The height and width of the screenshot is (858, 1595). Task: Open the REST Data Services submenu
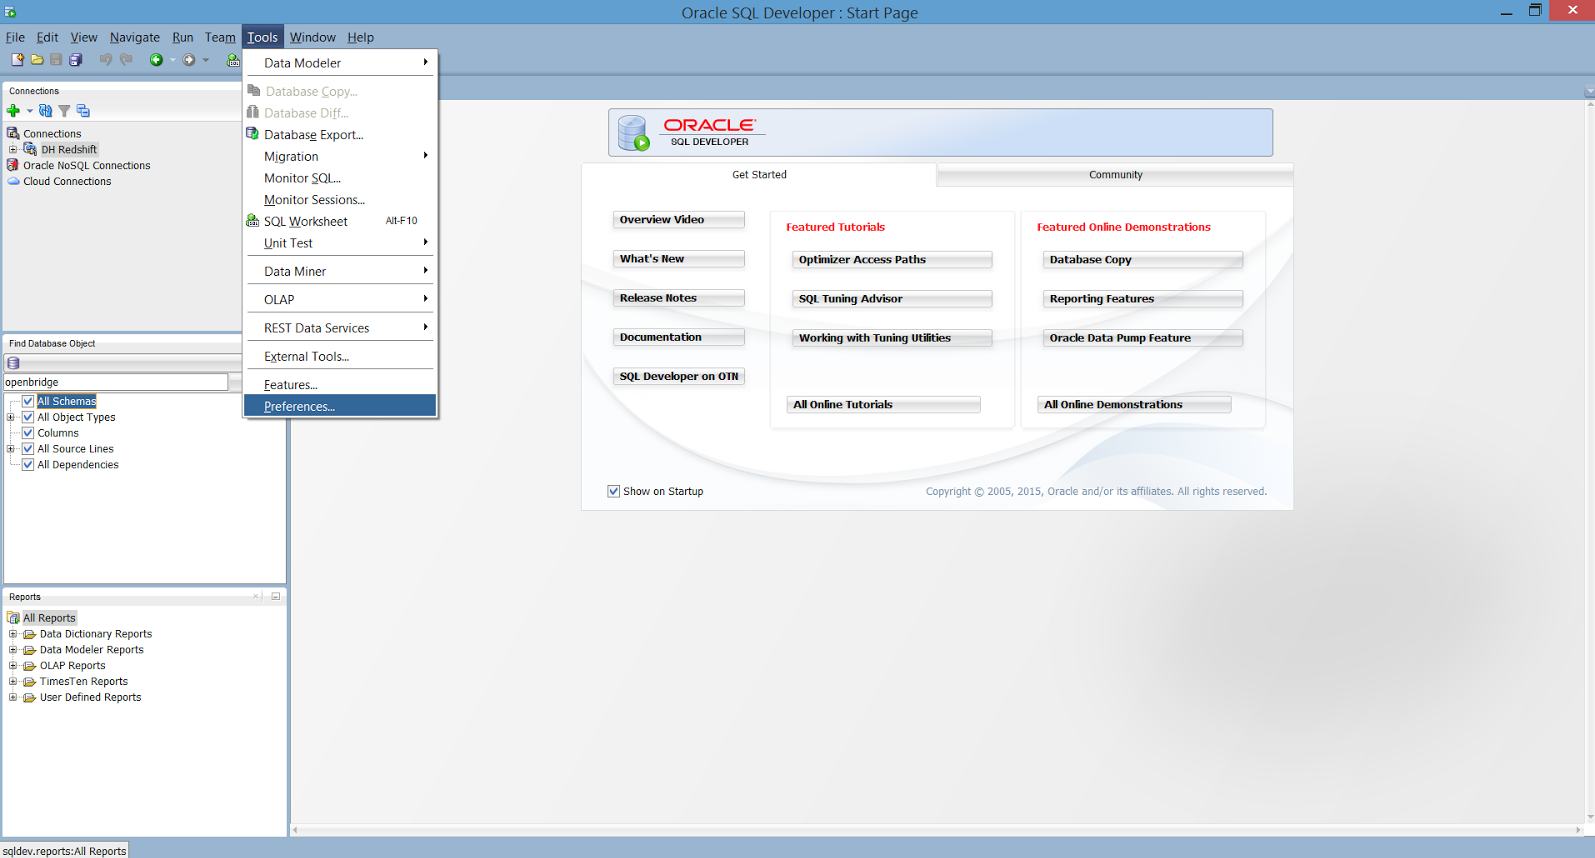[x=340, y=328]
